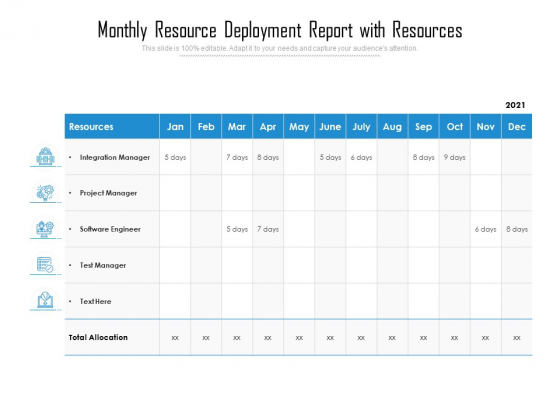Select the Dec column header
The height and width of the screenshot is (420, 560).
517,126
